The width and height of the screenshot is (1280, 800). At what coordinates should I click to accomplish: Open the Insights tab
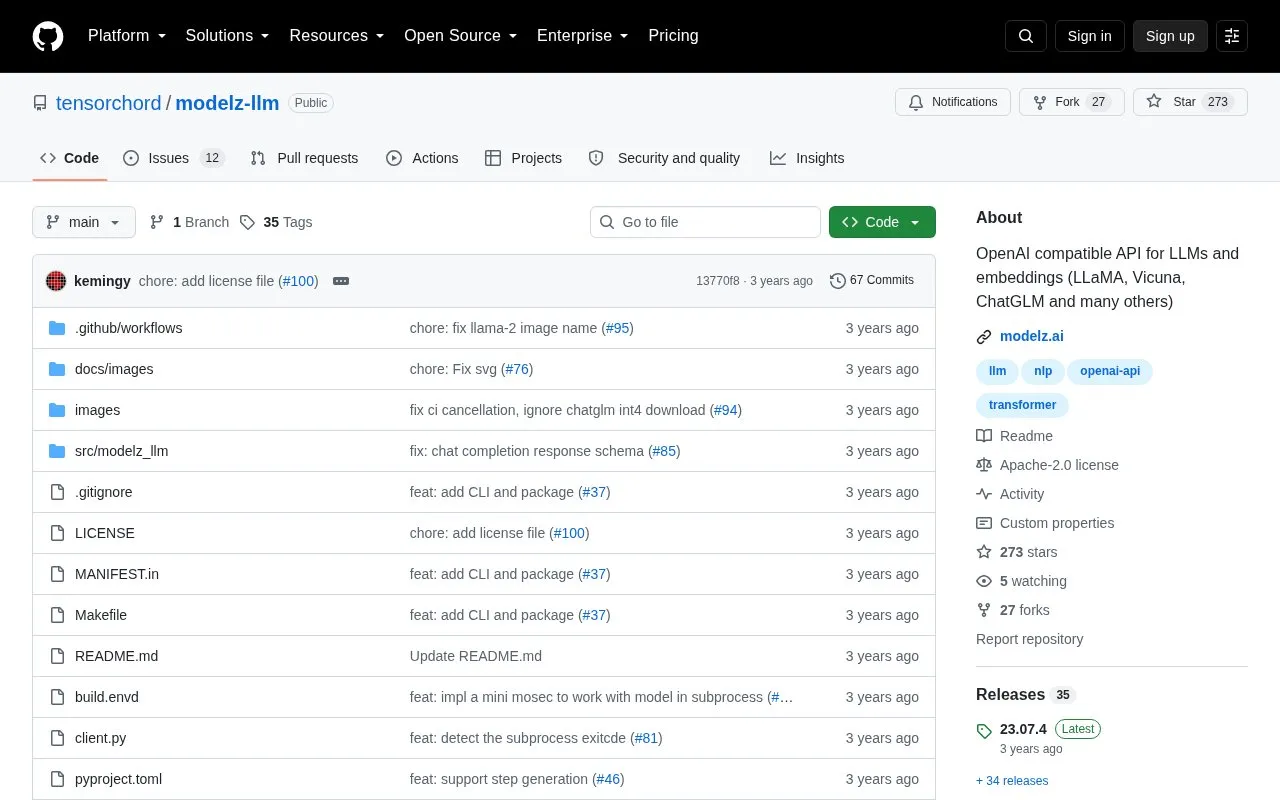click(x=807, y=158)
